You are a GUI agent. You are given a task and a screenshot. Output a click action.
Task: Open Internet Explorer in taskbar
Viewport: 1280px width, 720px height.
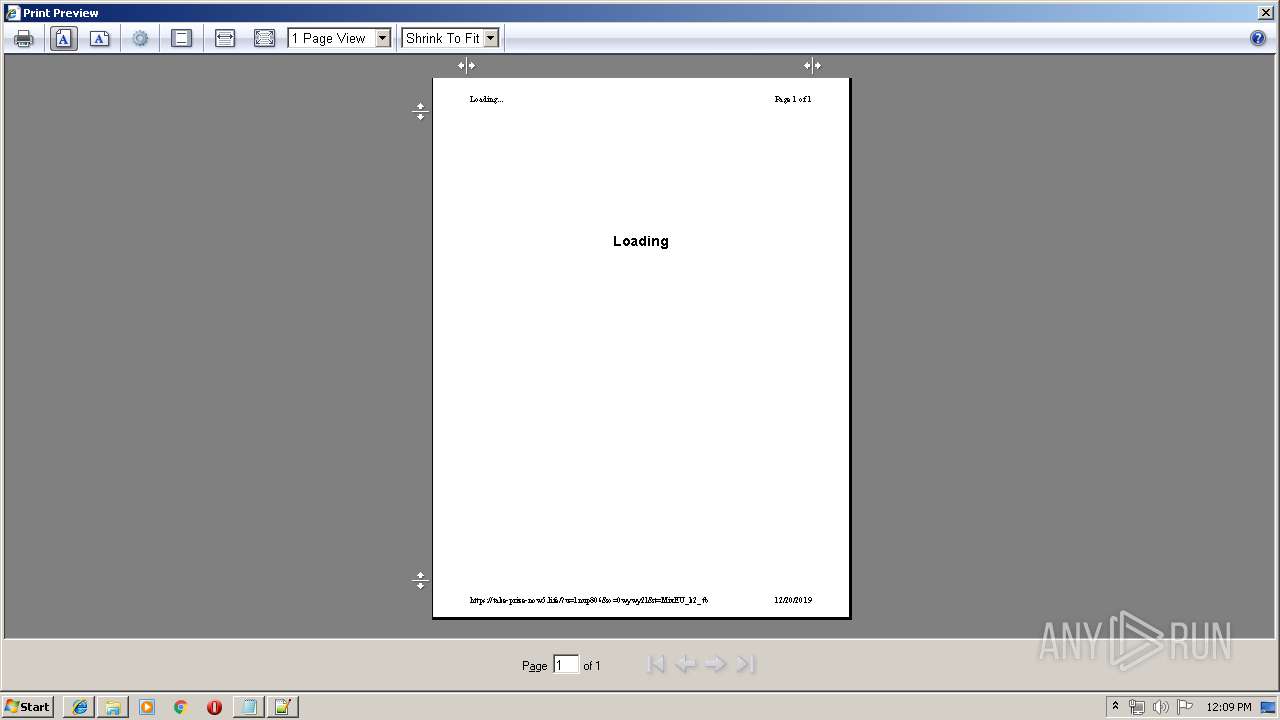[x=80, y=707]
